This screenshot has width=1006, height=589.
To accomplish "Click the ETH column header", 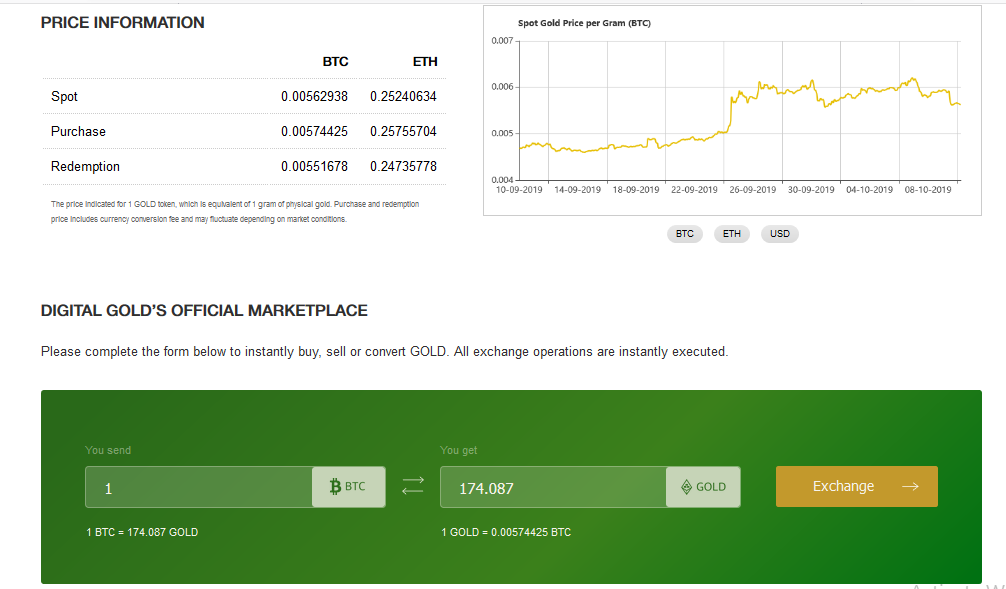I will coord(425,62).
